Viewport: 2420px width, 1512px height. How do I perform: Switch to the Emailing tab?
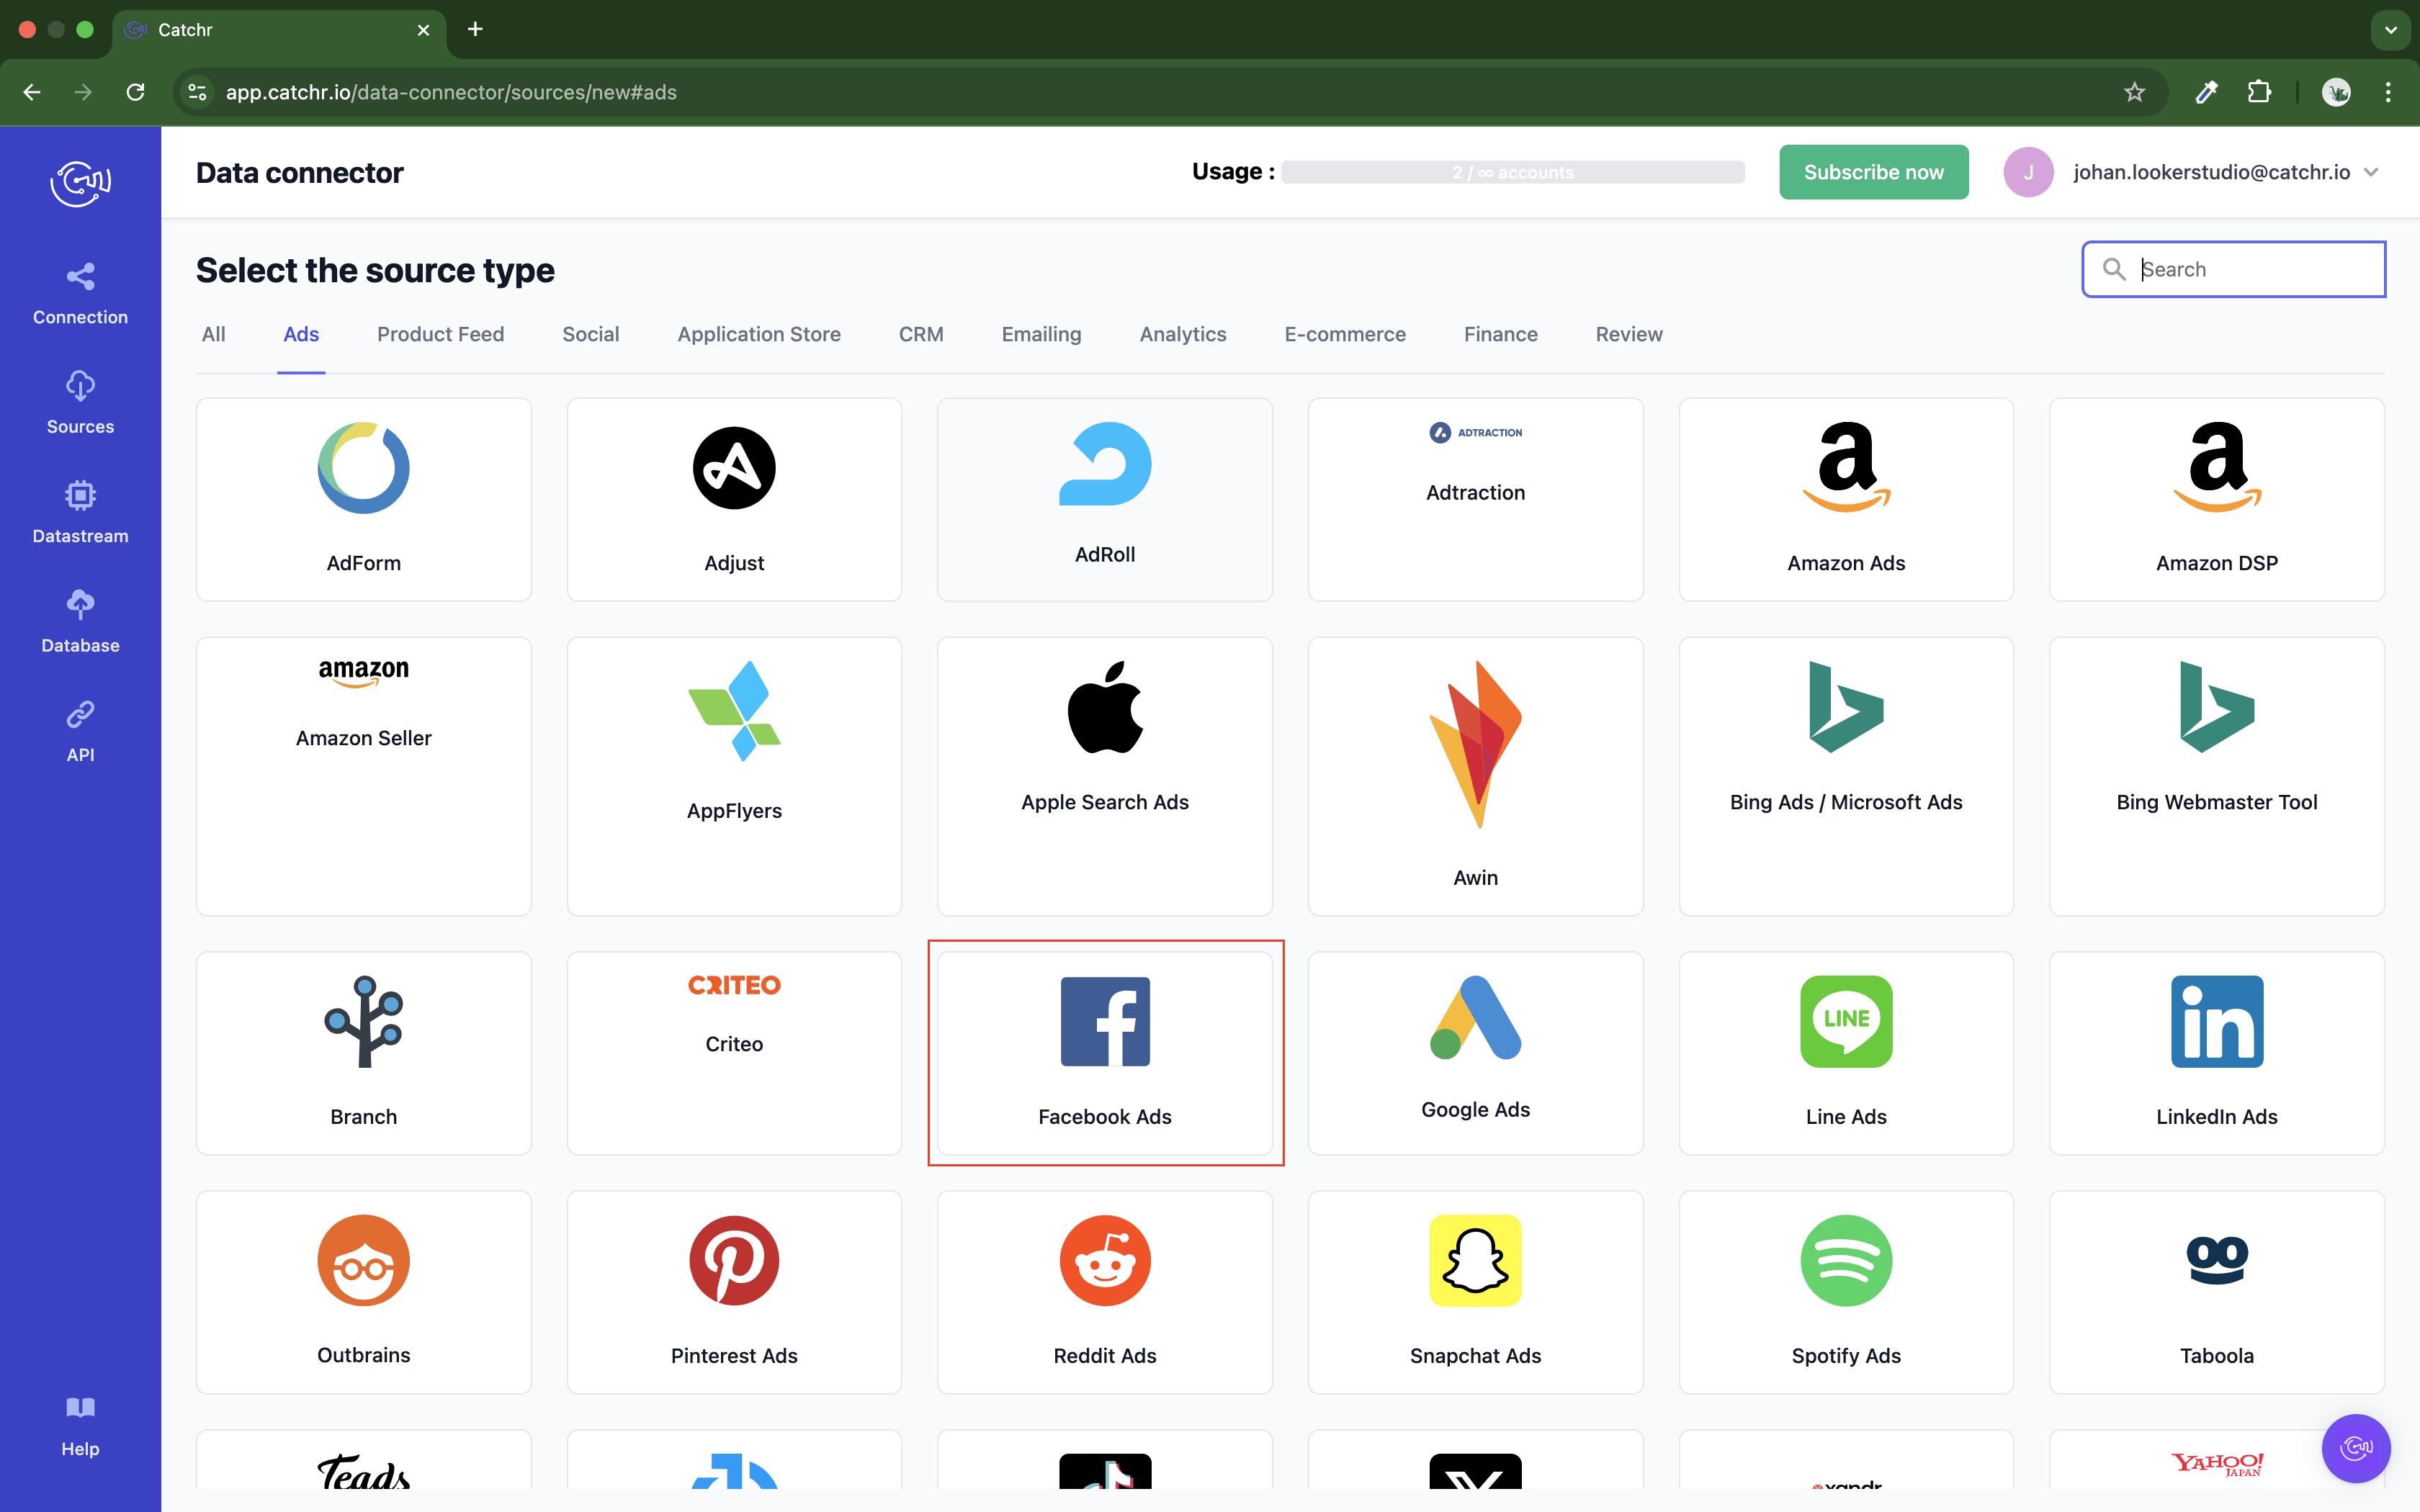[1041, 334]
